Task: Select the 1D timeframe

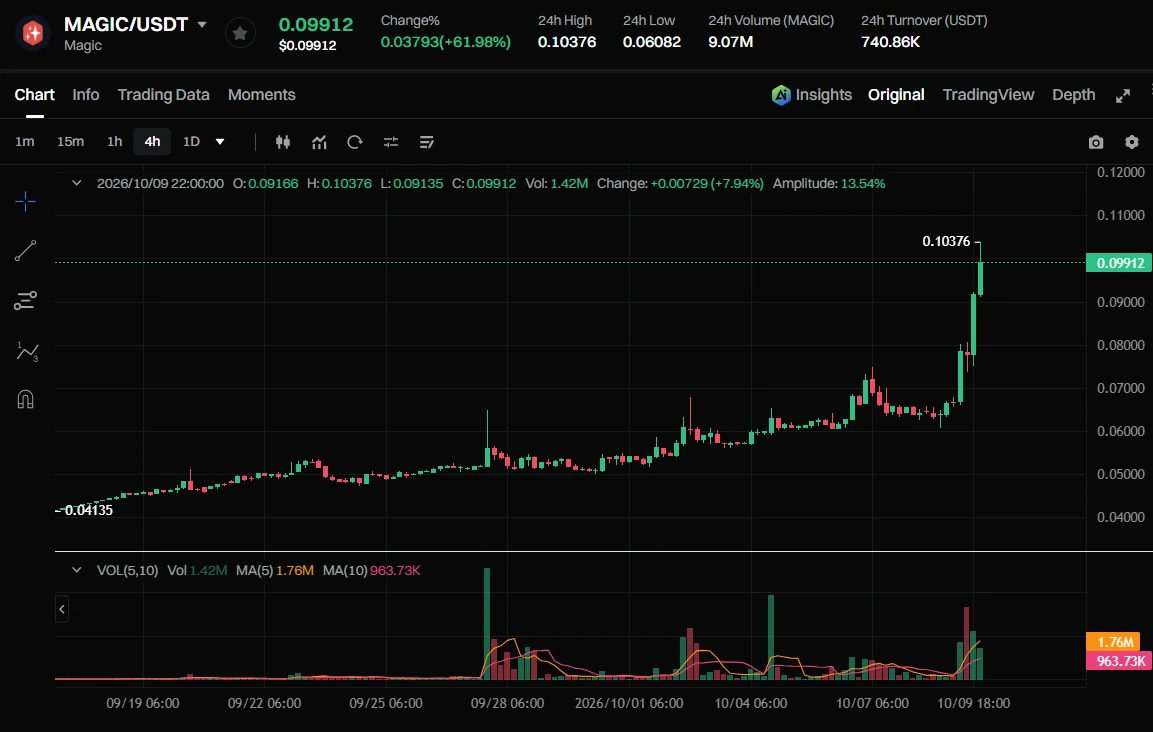Action: (x=191, y=142)
